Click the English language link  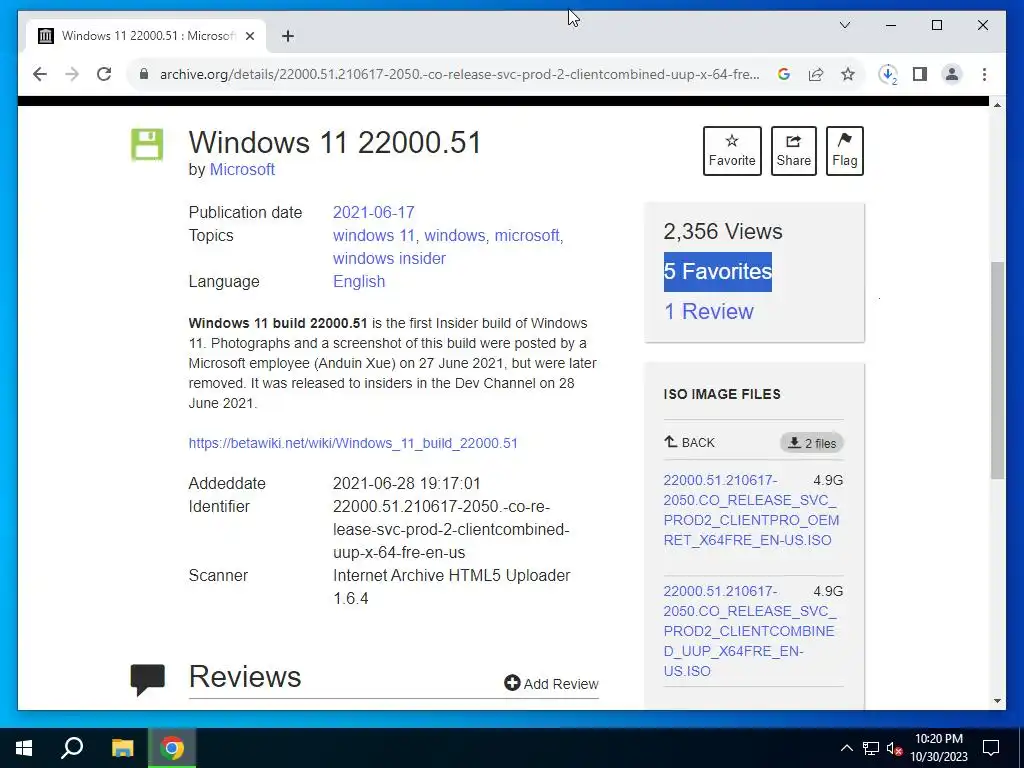pos(359,281)
